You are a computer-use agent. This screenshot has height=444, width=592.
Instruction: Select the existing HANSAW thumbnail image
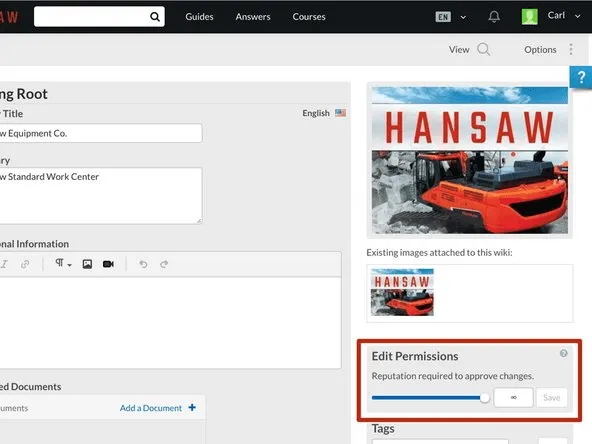click(x=402, y=292)
